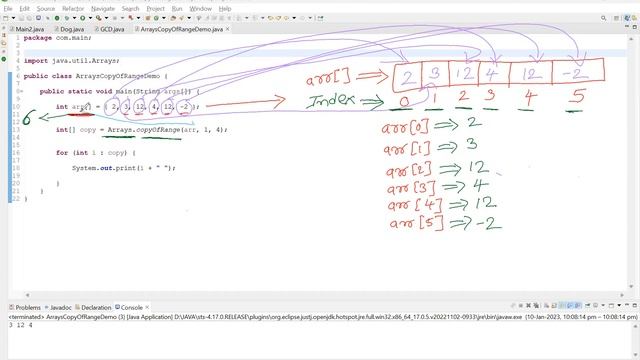The height and width of the screenshot is (360, 640).
Task: Select the active Java perspective icon
Action: [x=627, y=18]
